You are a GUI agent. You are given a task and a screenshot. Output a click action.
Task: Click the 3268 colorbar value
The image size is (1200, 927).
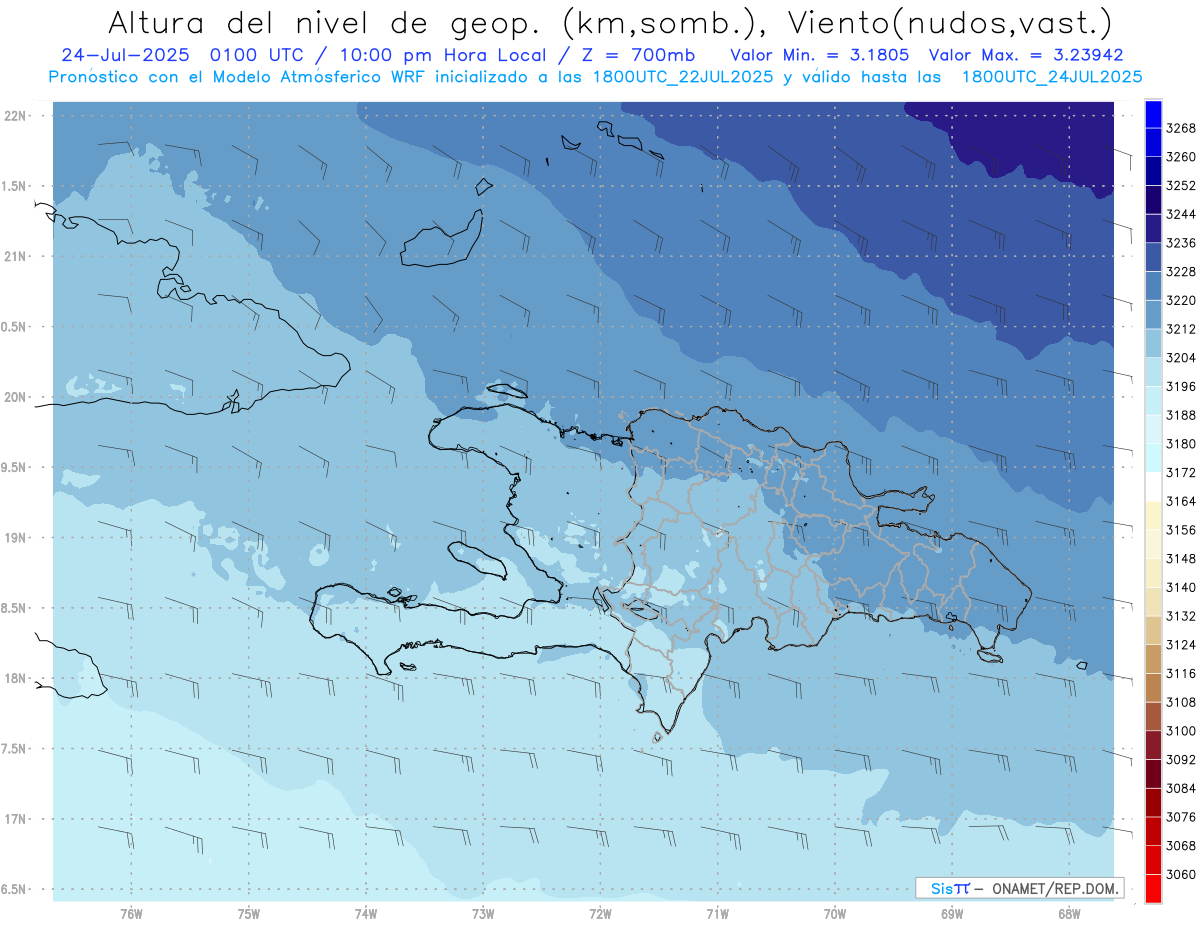click(x=1181, y=128)
